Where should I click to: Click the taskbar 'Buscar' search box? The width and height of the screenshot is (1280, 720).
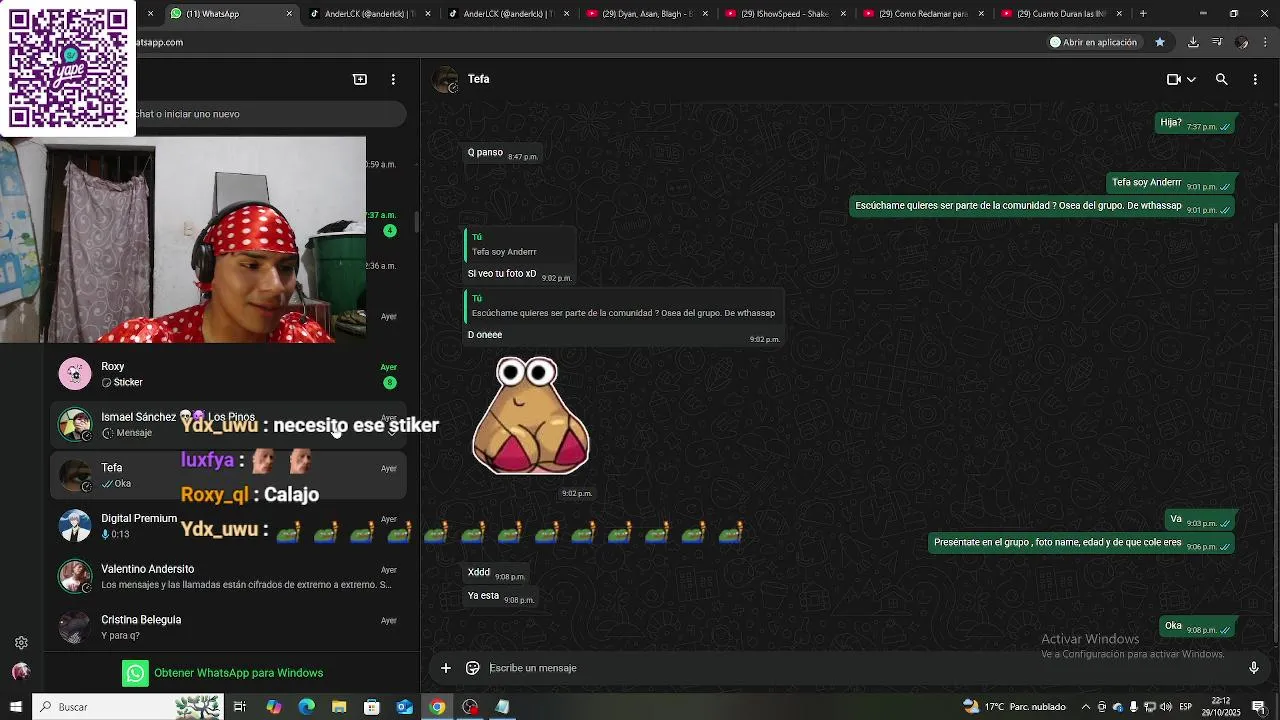pos(128,707)
